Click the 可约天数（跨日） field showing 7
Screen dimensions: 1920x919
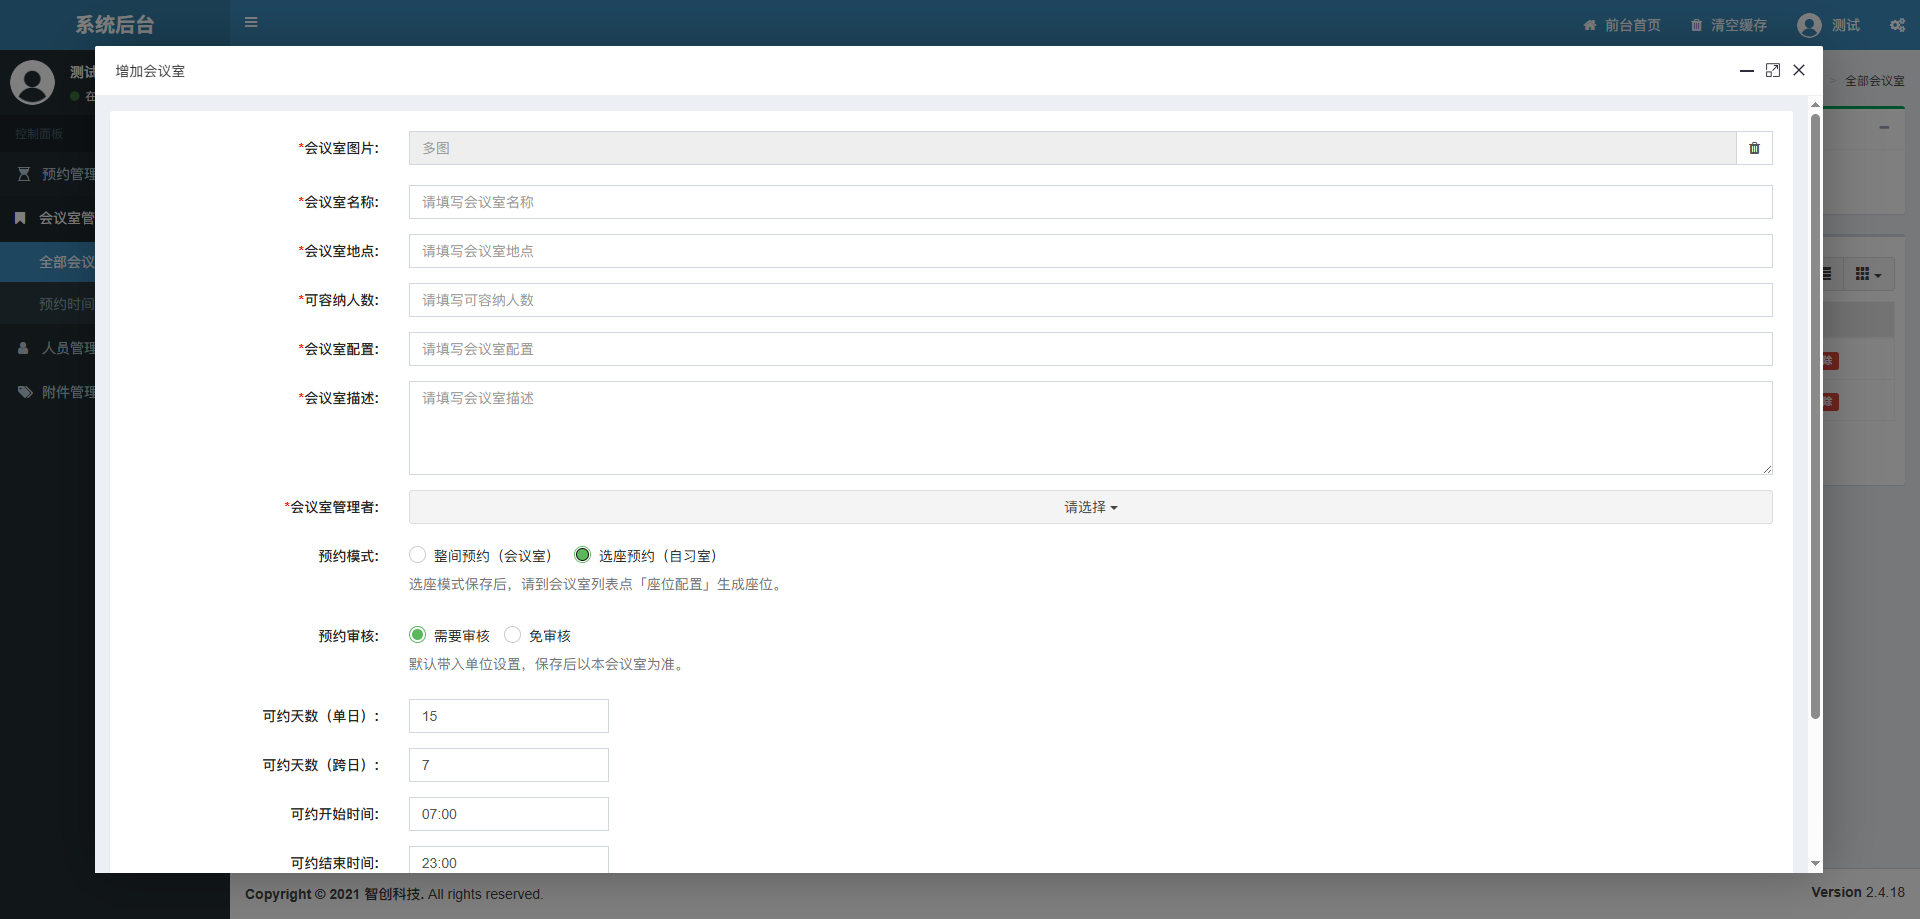(x=508, y=765)
